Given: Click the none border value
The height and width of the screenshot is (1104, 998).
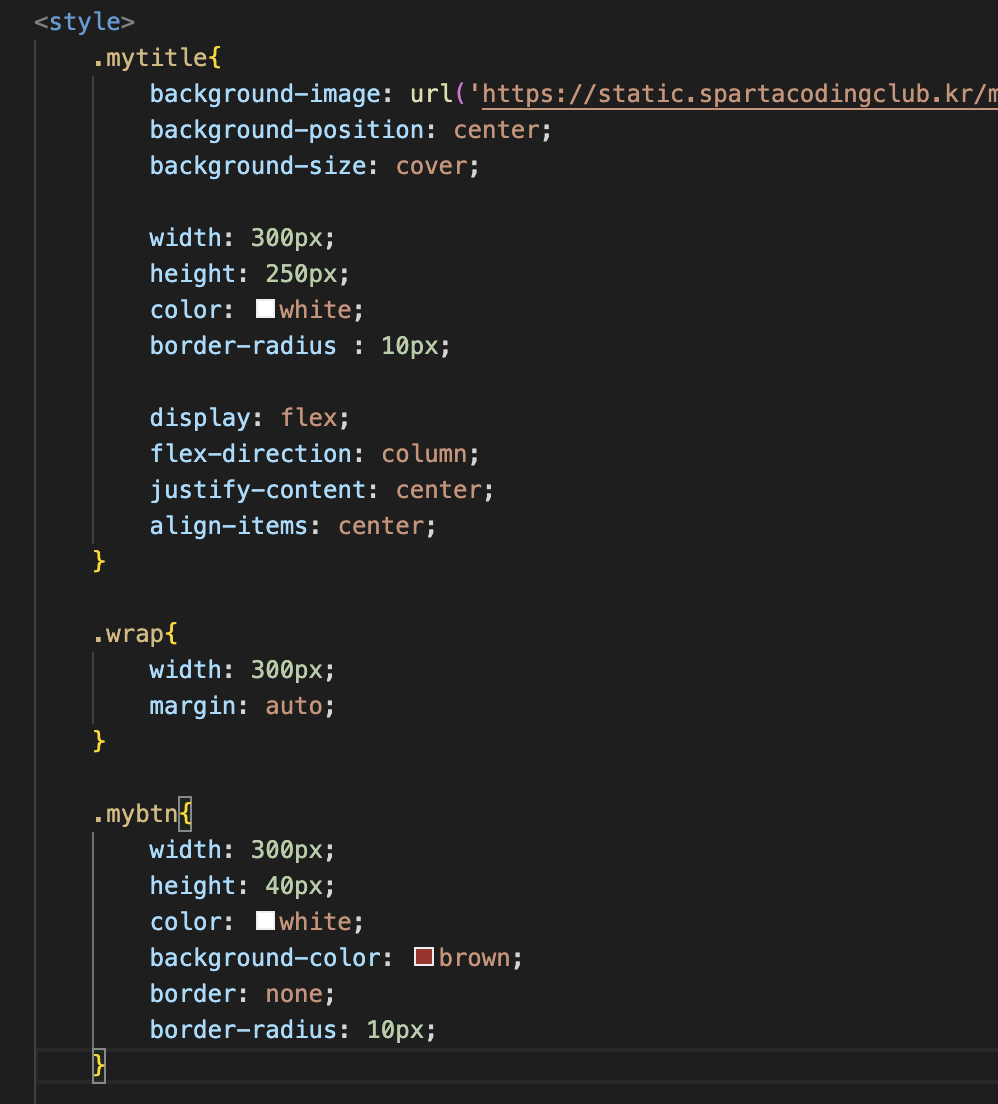Looking at the screenshot, I should tap(294, 994).
